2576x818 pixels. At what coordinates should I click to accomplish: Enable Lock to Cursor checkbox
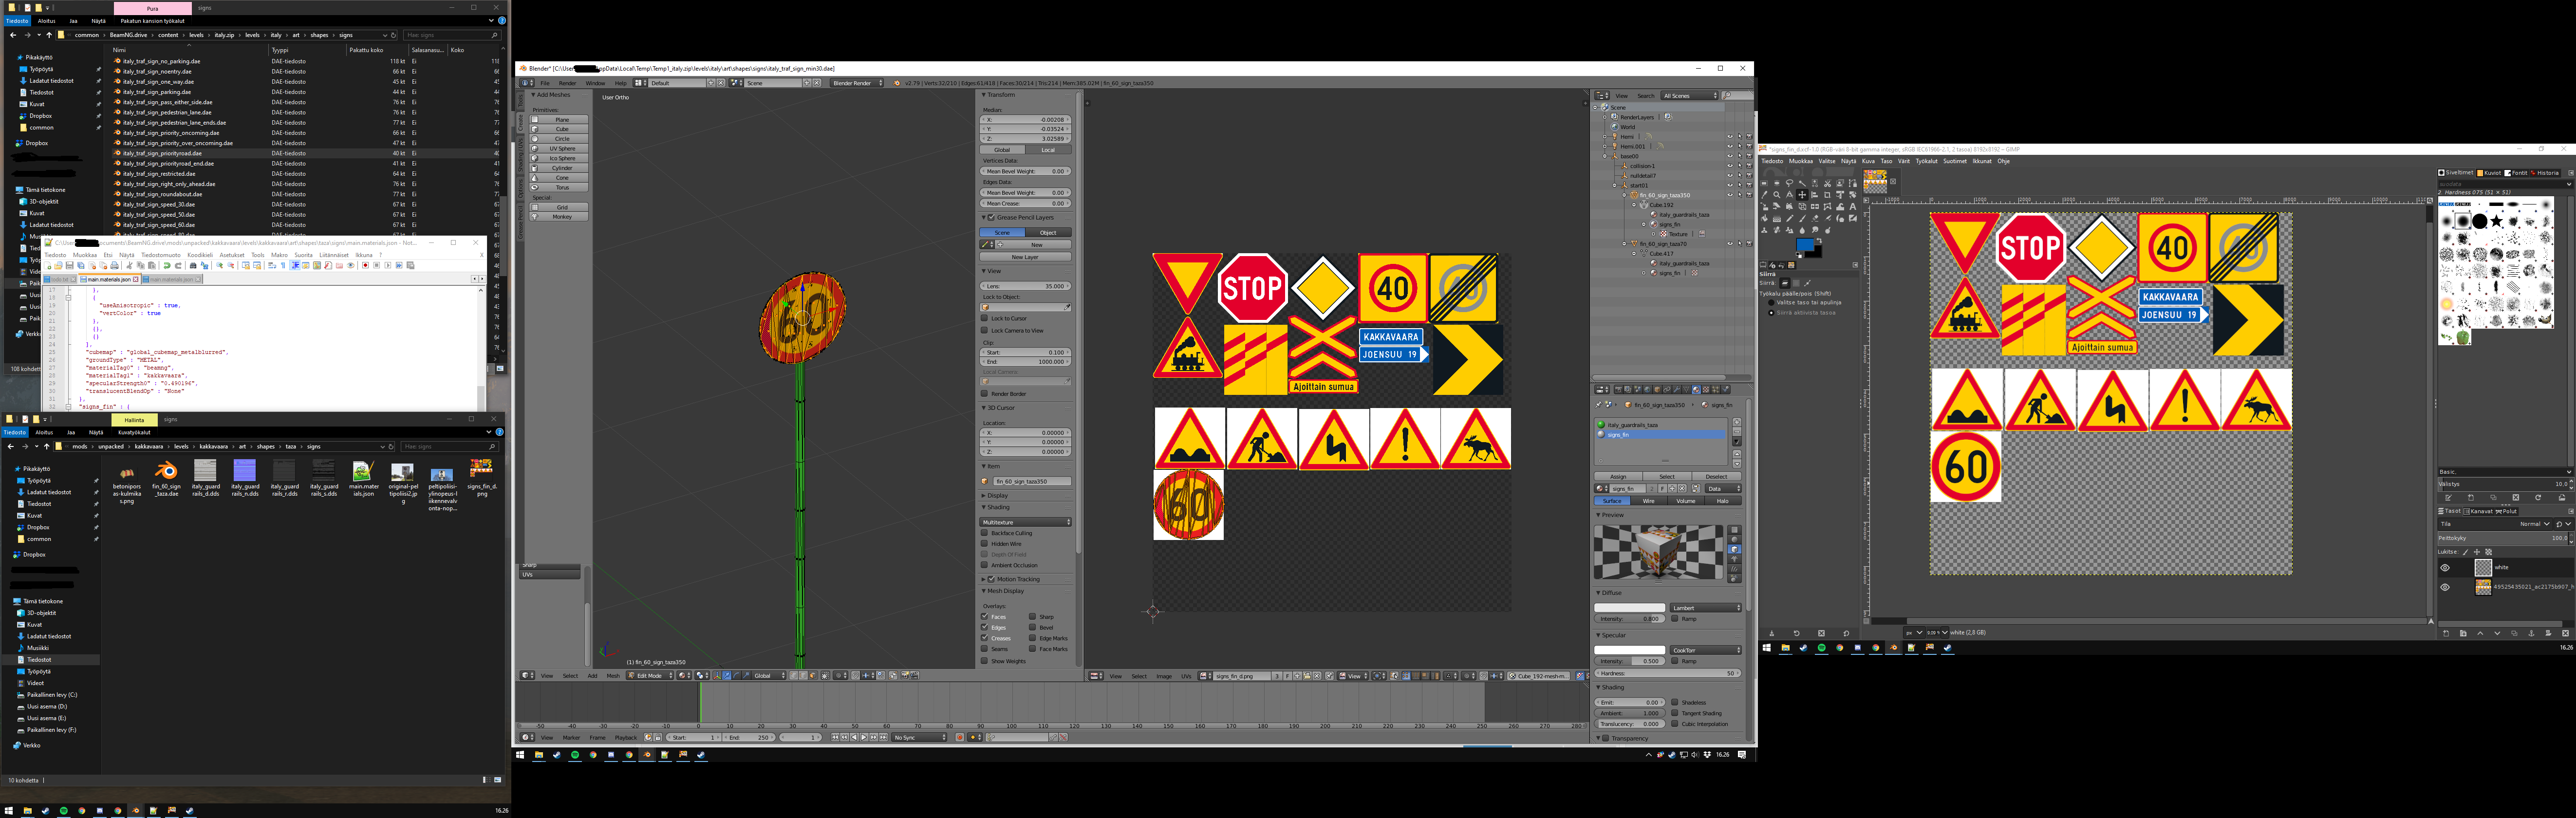[x=985, y=319]
